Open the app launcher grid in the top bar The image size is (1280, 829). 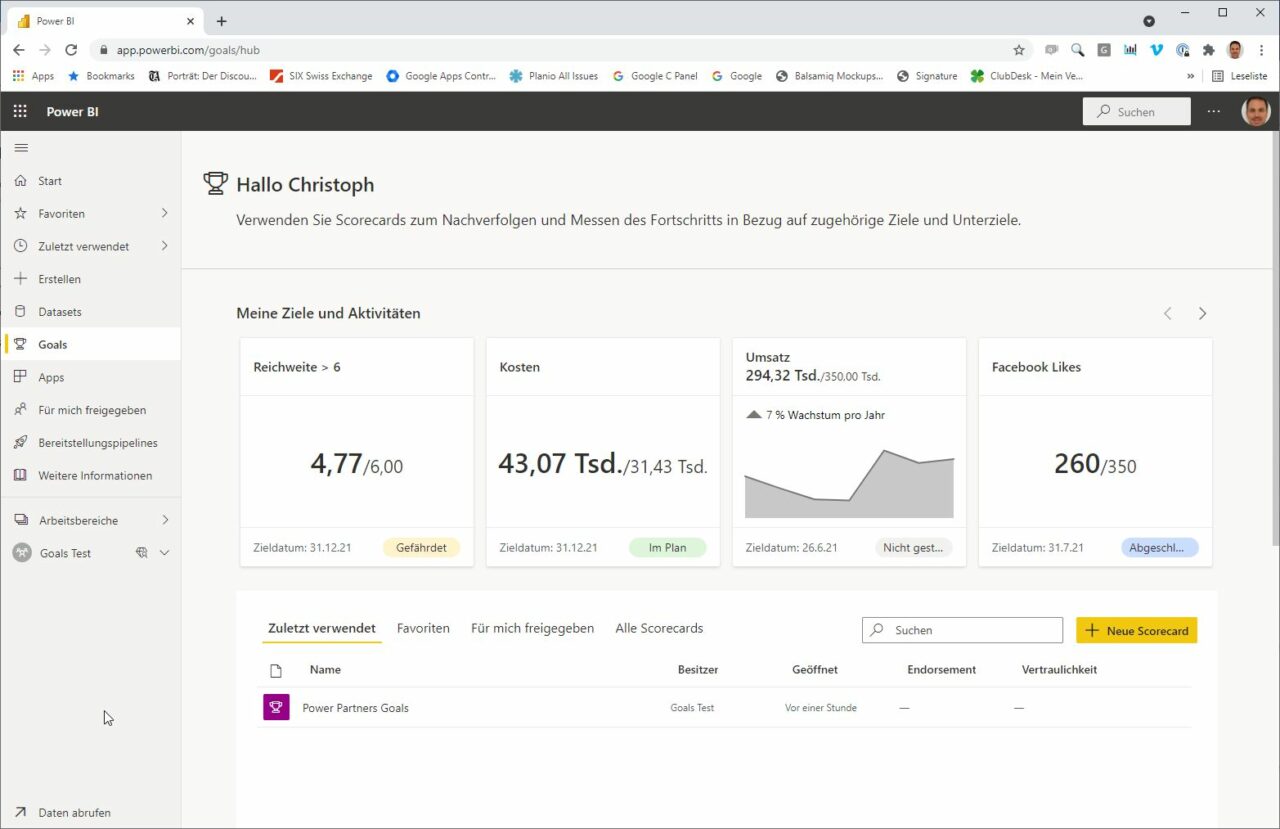tap(19, 111)
